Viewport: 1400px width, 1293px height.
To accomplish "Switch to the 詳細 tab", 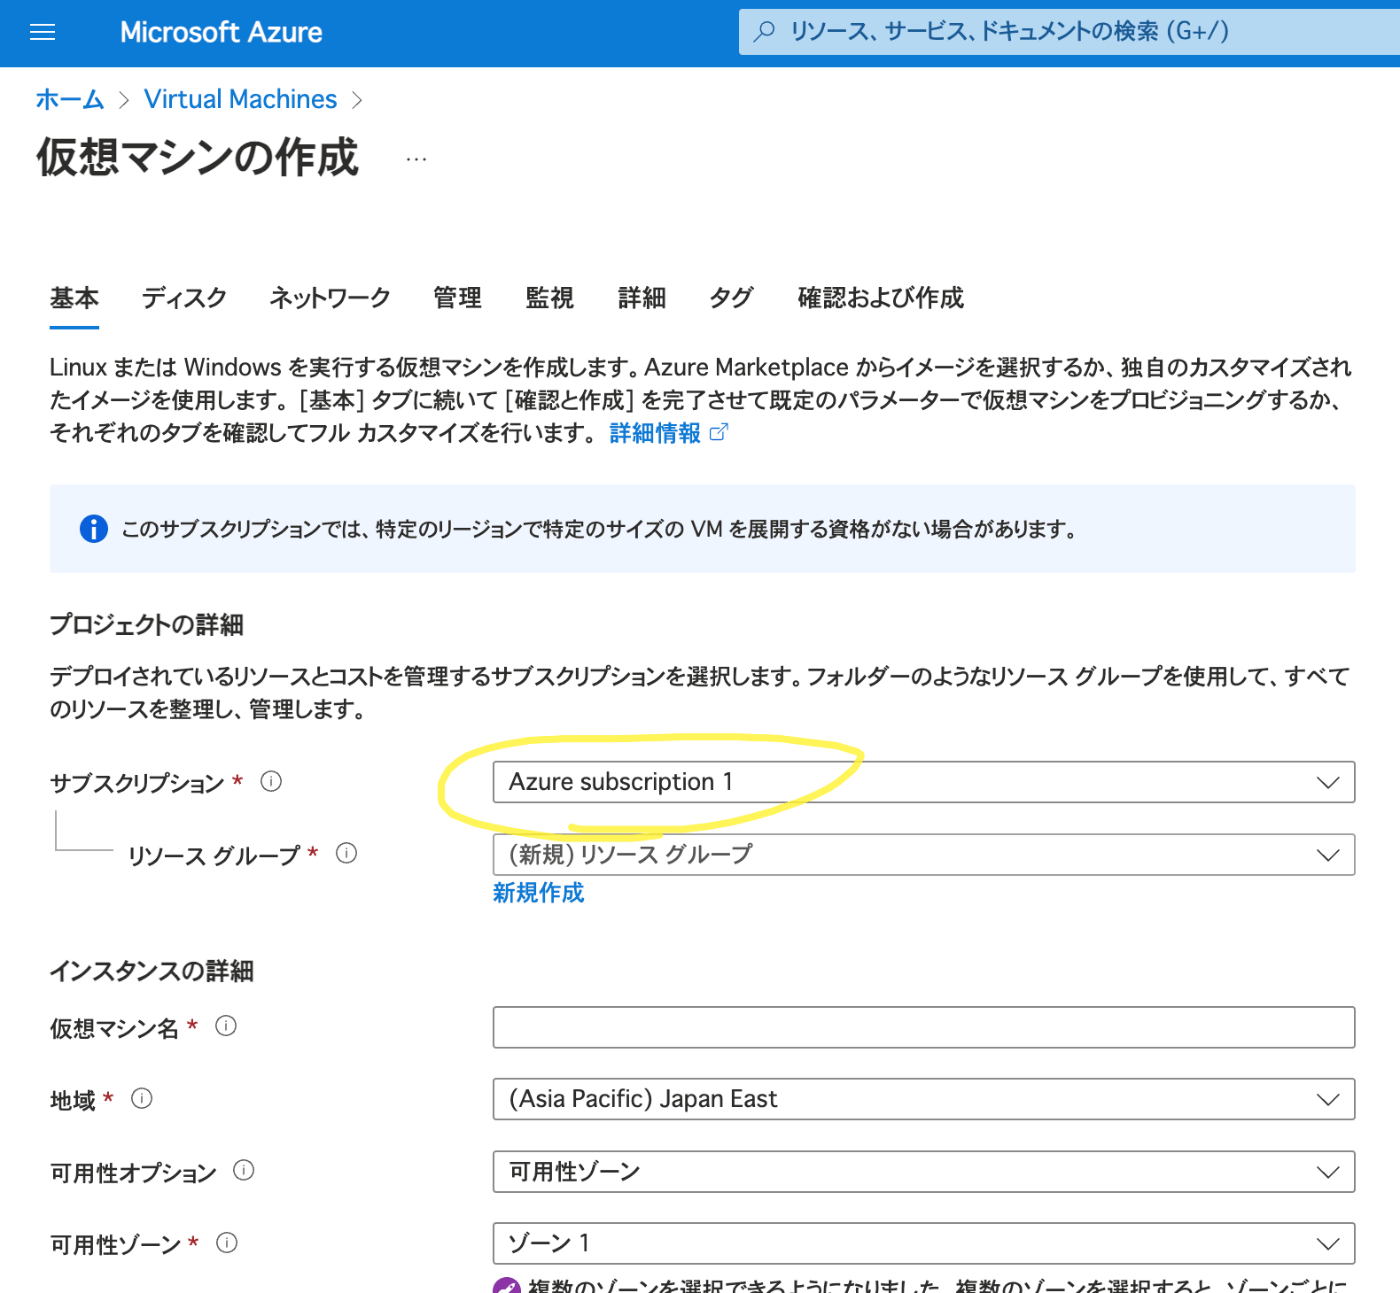I will click(642, 298).
